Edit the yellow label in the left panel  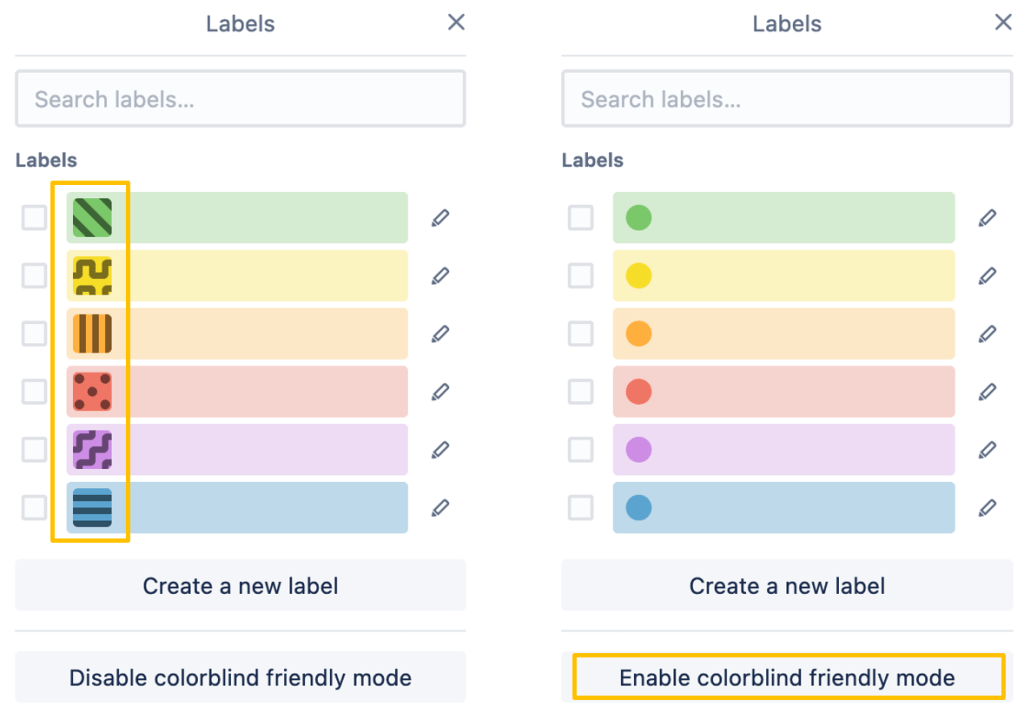click(440, 275)
